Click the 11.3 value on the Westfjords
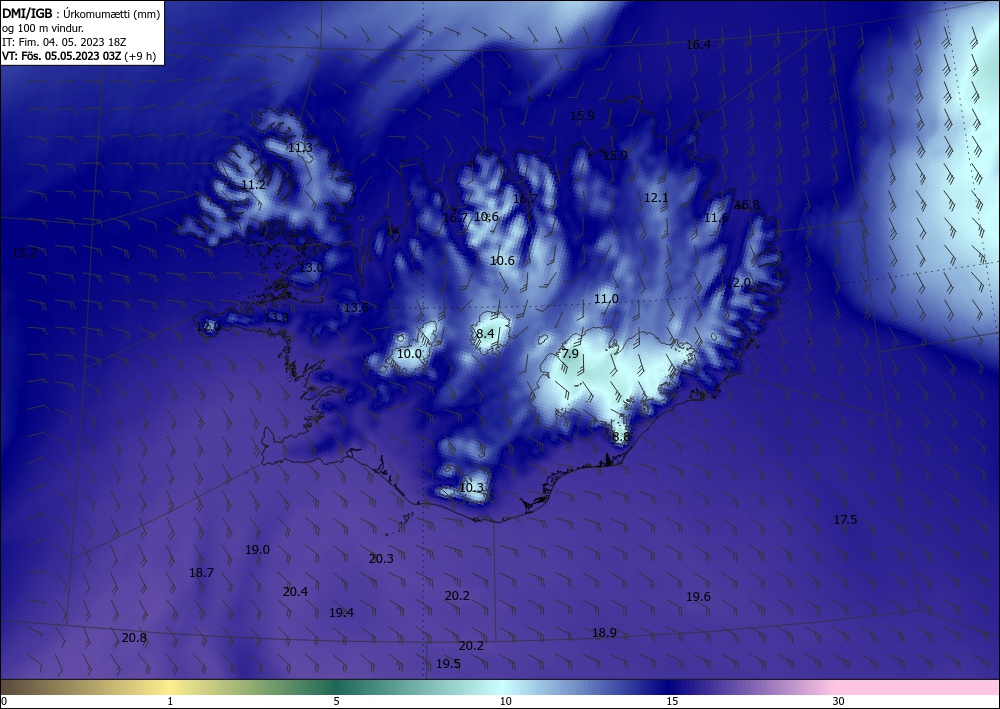The height and width of the screenshot is (709, 1000). tap(300, 148)
